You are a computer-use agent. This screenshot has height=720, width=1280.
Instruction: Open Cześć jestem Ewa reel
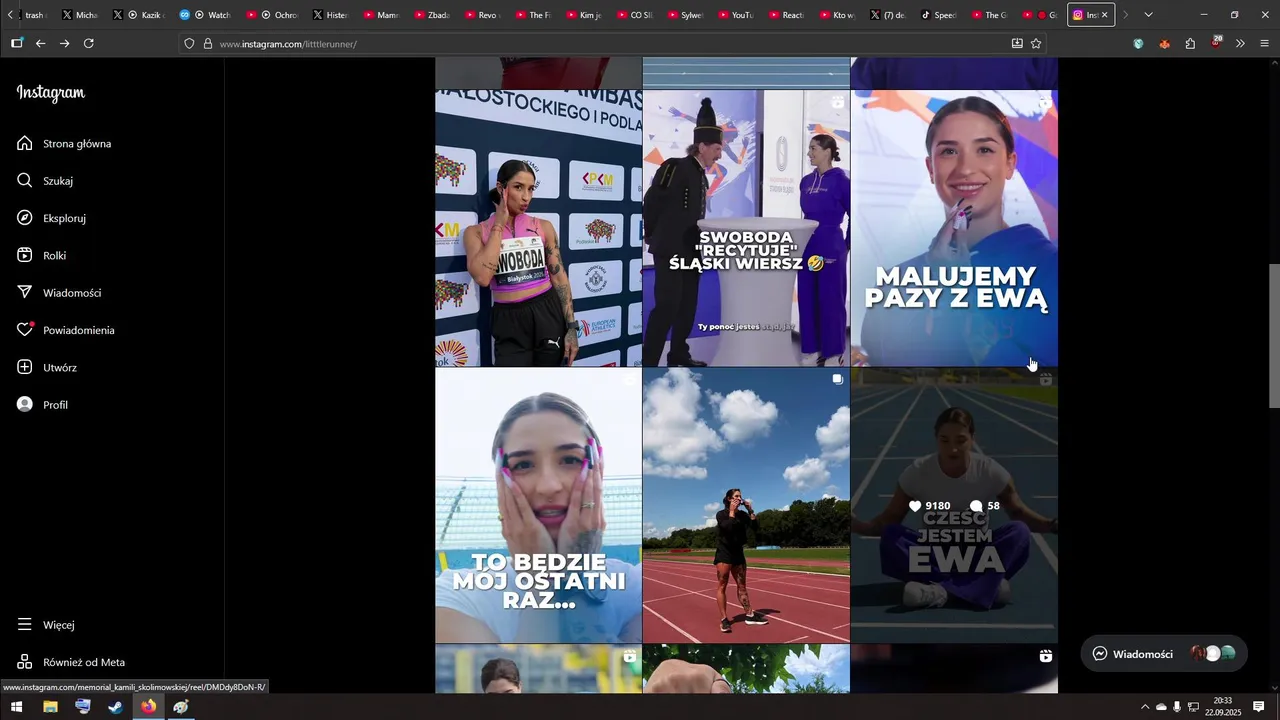coord(954,505)
